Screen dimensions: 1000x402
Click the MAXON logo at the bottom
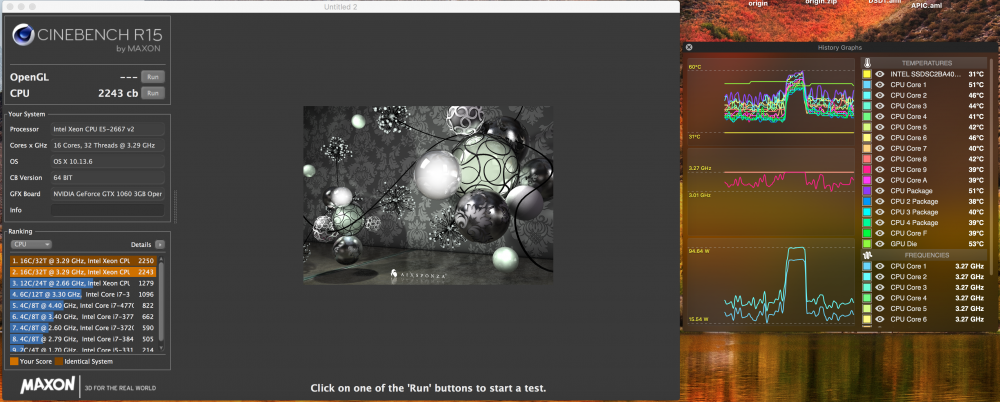48,385
